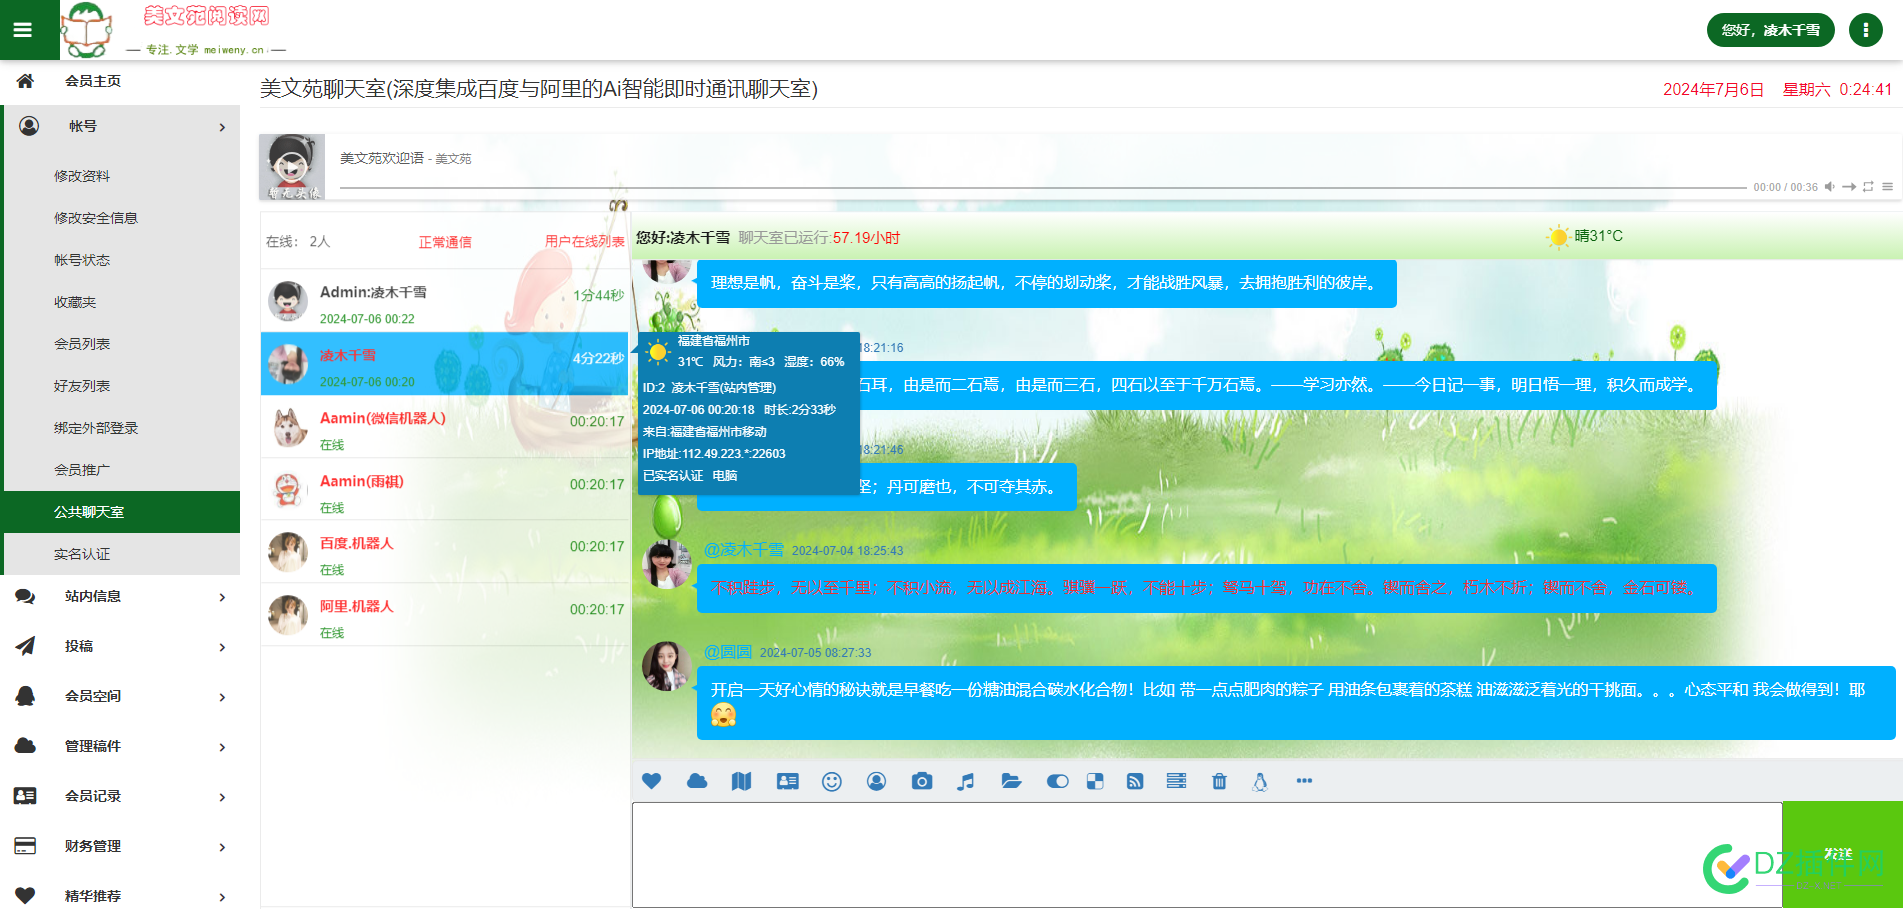Open the emoji smiley picker
This screenshot has height=909, width=1903.
[x=832, y=781]
